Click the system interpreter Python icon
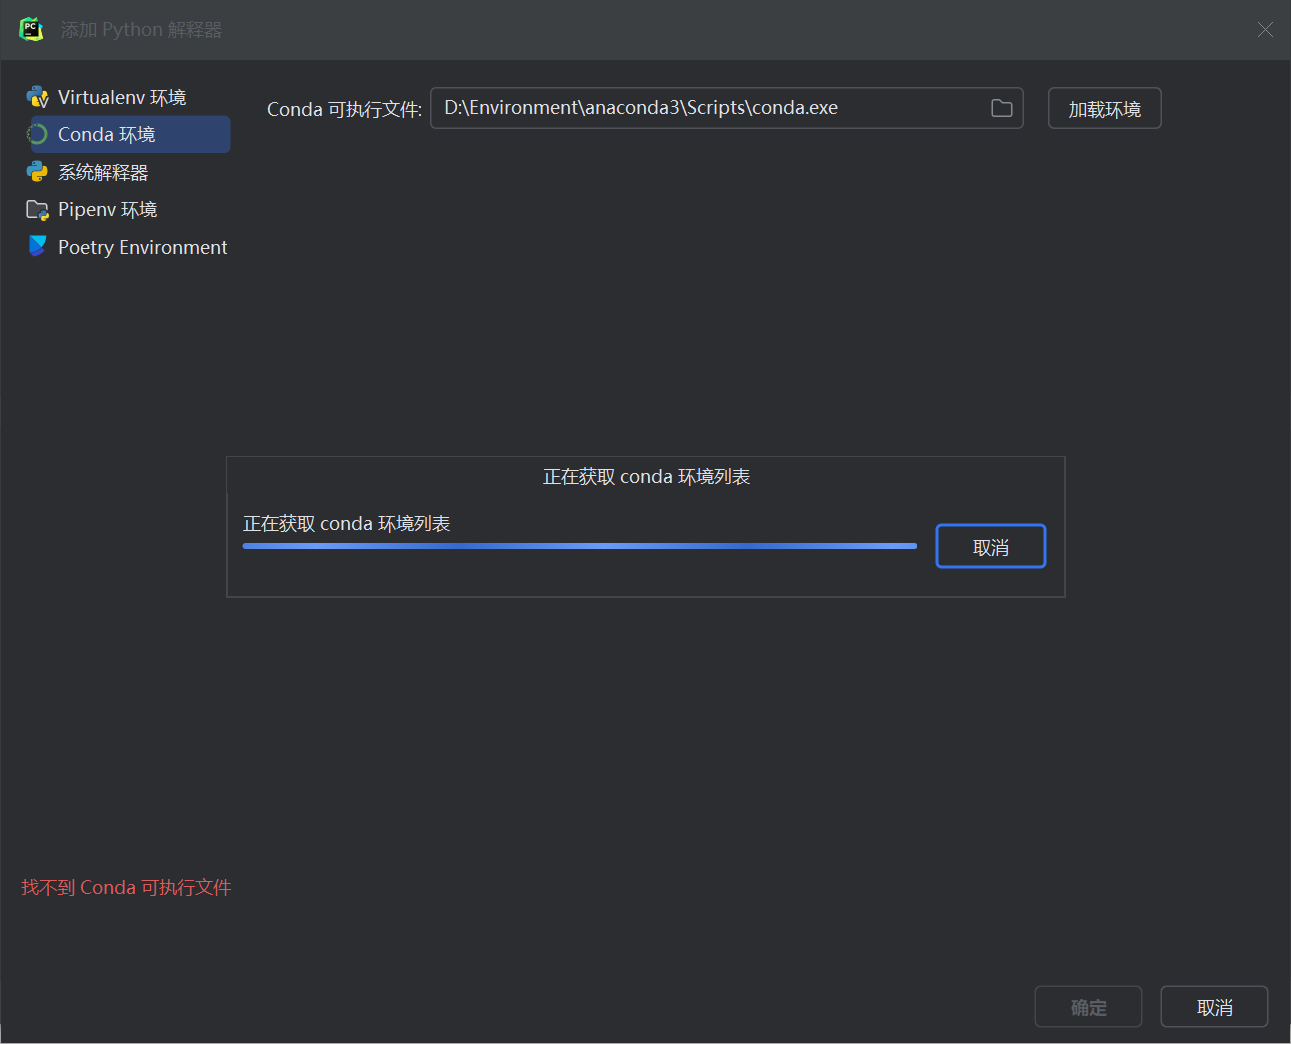The width and height of the screenshot is (1291, 1044). [37, 172]
